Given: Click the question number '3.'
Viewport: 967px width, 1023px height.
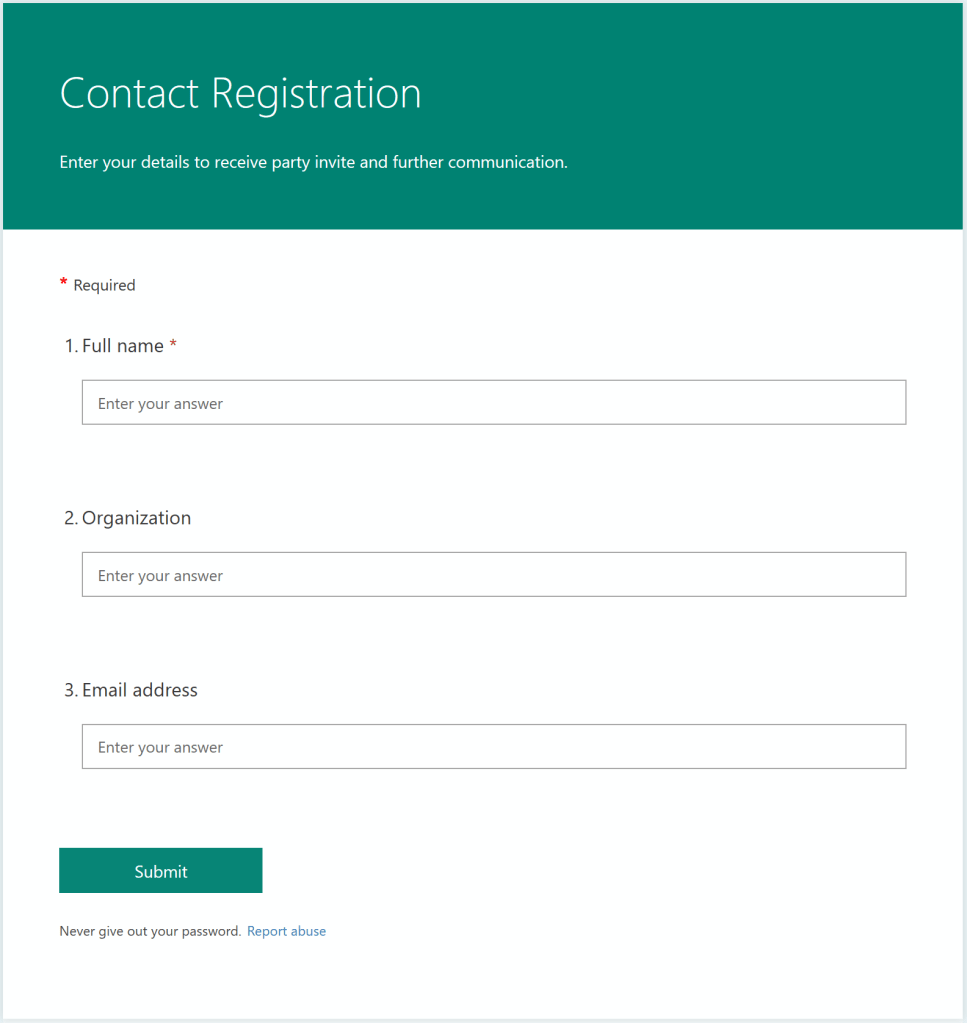Looking at the screenshot, I should (71, 690).
